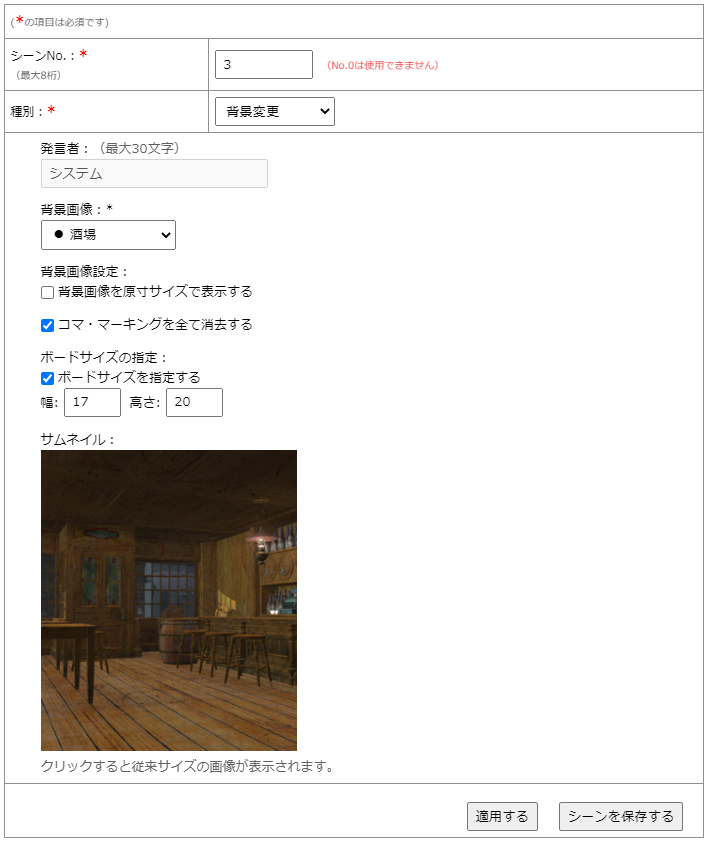Click the シーンを保存する button

click(621, 816)
